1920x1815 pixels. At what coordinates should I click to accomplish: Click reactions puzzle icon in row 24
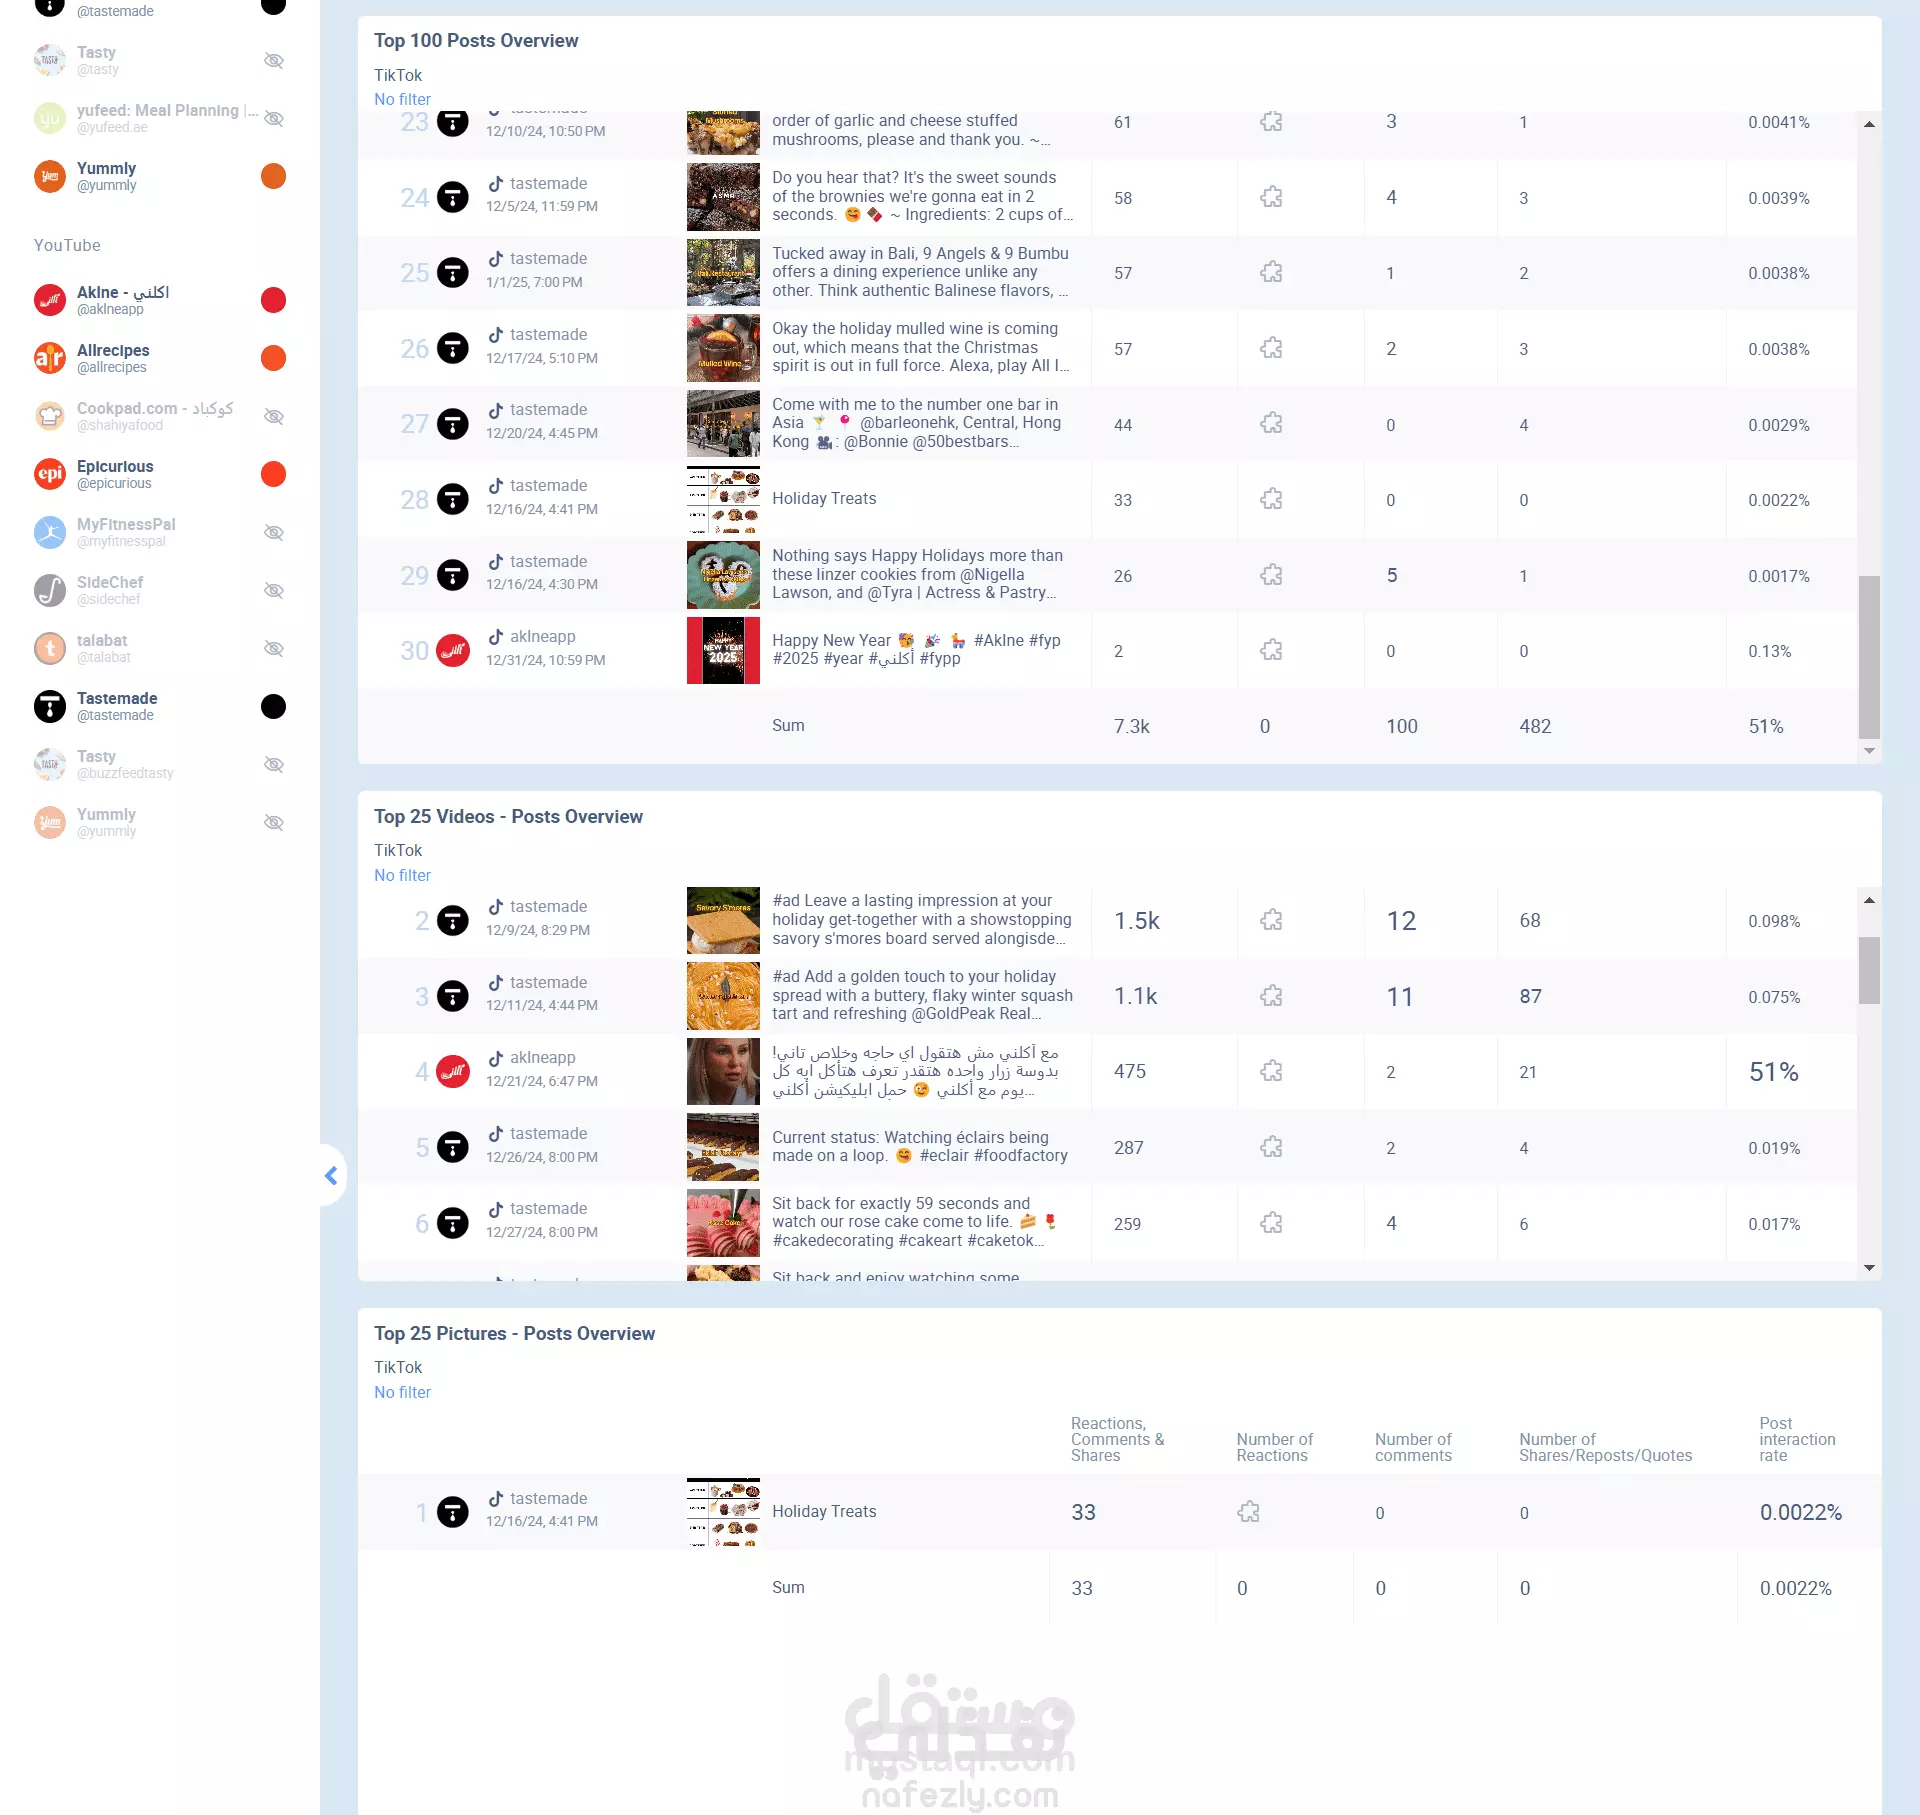tap(1271, 197)
